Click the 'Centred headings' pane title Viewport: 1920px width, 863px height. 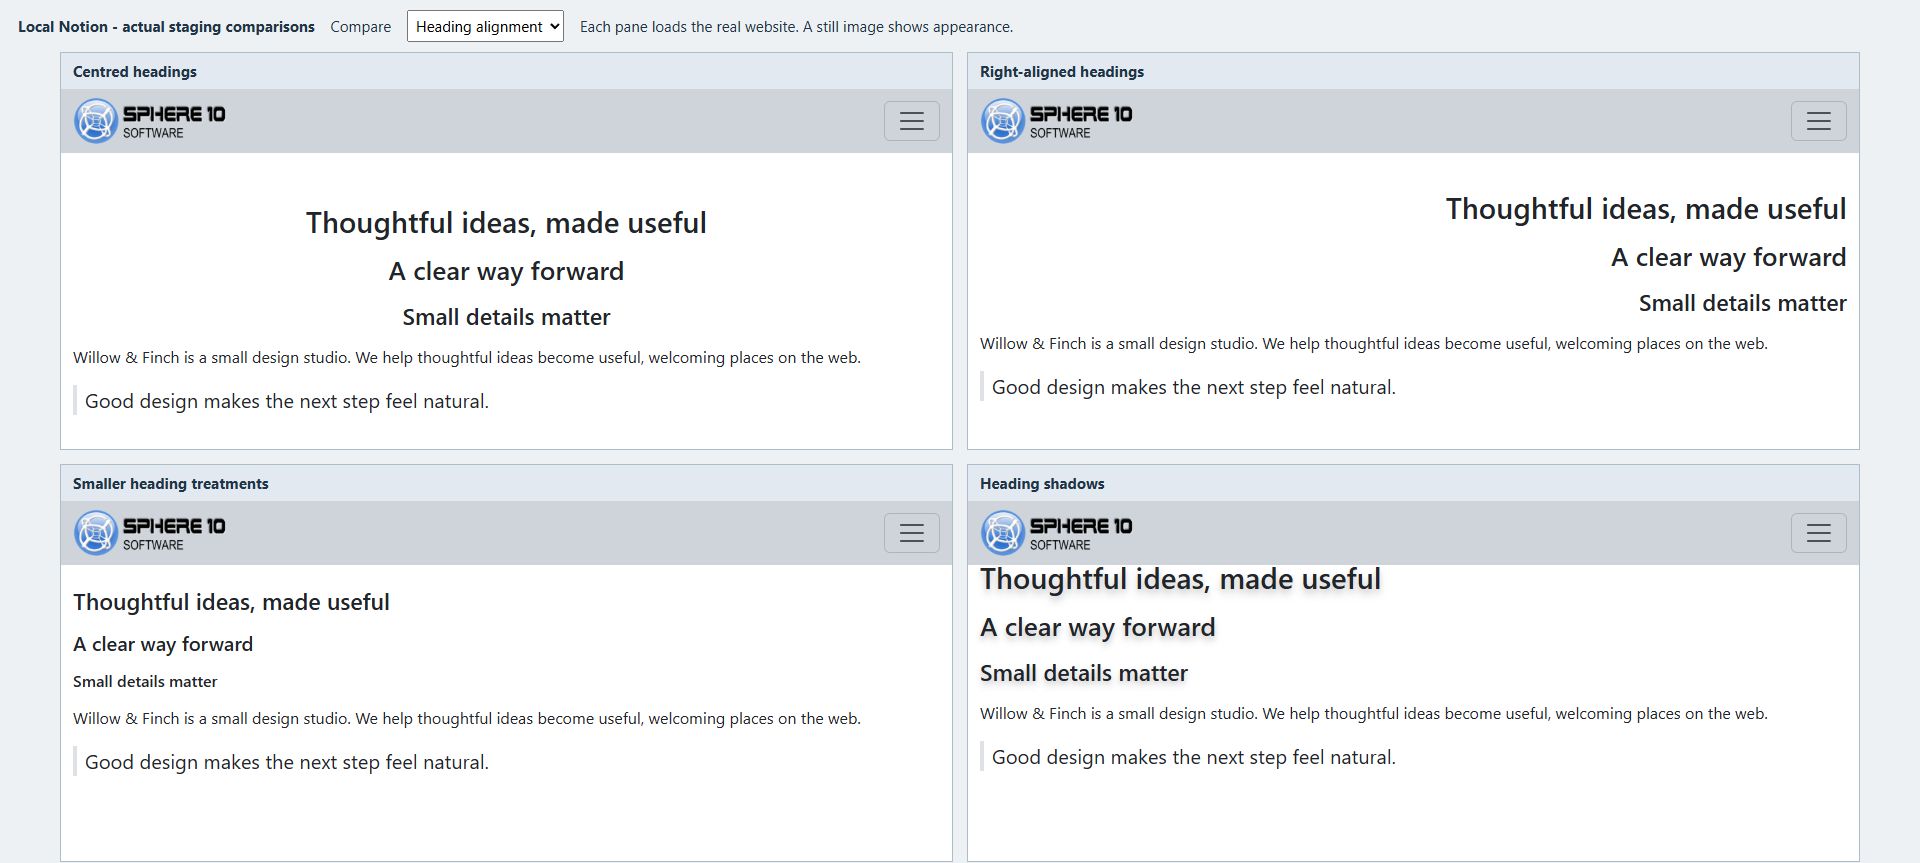[135, 72]
